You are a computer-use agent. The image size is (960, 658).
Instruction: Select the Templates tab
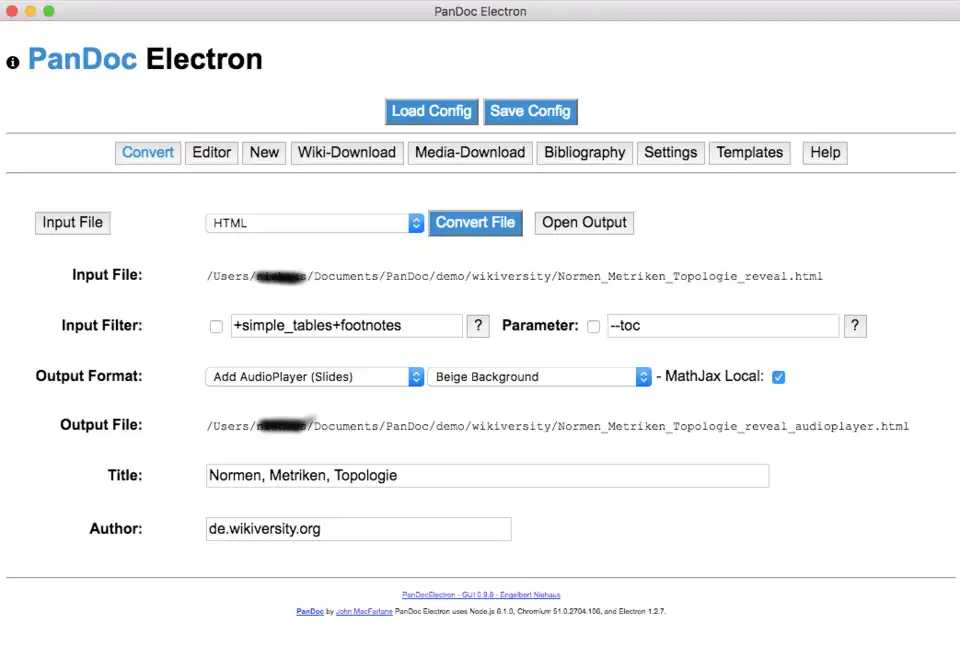[x=749, y=153]
